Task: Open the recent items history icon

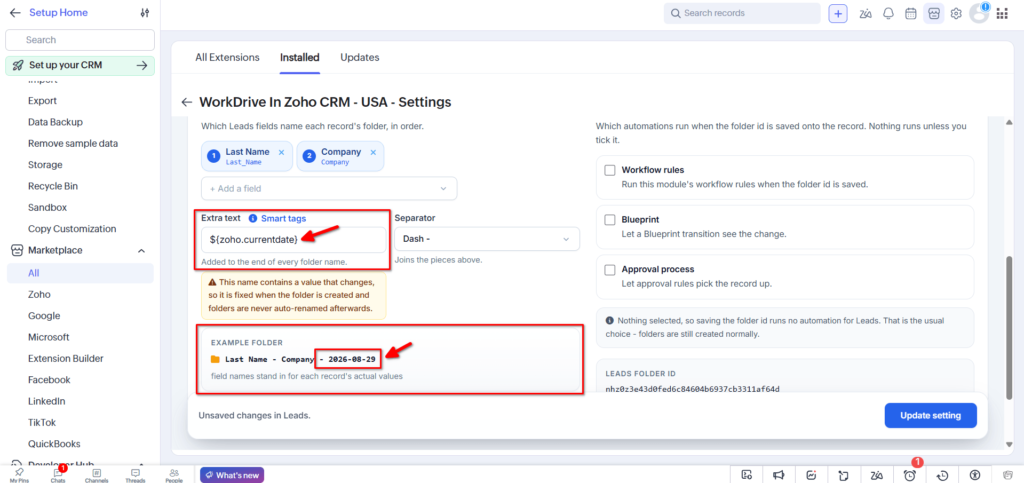Action: tap(942, 475)
